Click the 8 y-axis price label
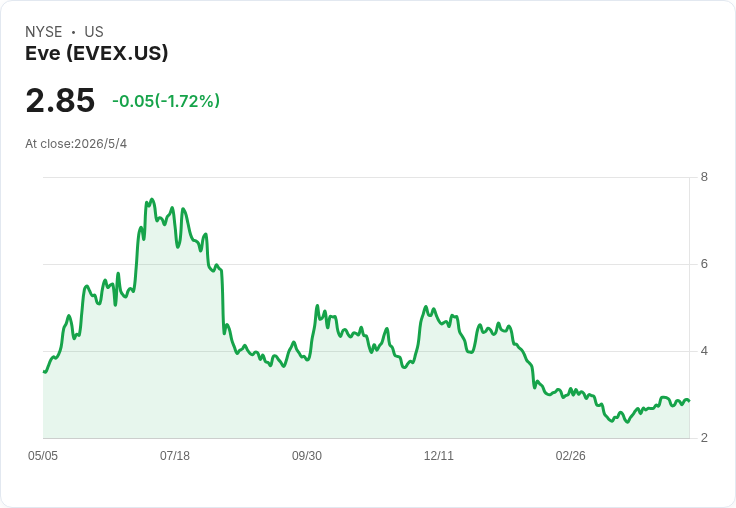 pyautogui.click(x=704, y=177)
